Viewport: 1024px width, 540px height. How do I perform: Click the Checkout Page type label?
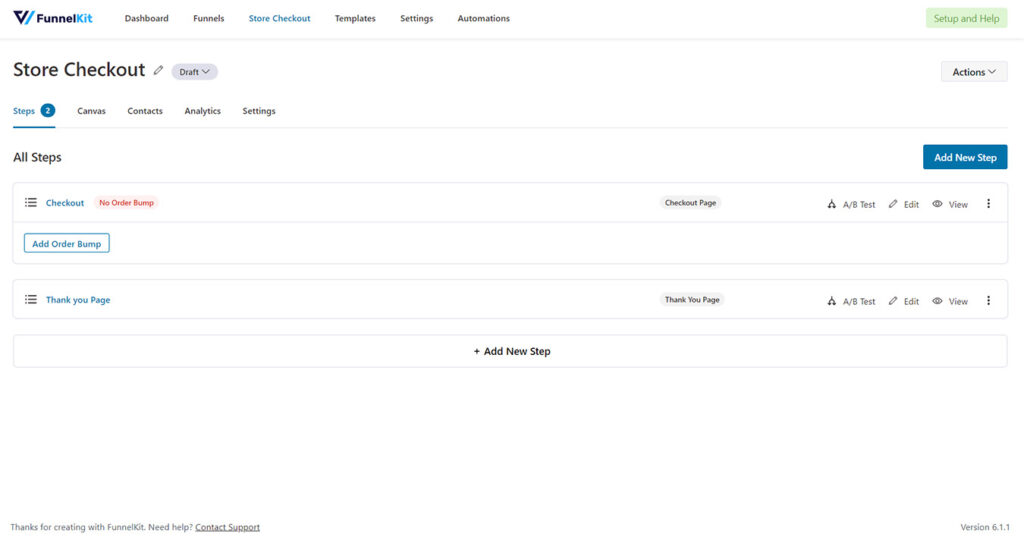tap(690, 203)
